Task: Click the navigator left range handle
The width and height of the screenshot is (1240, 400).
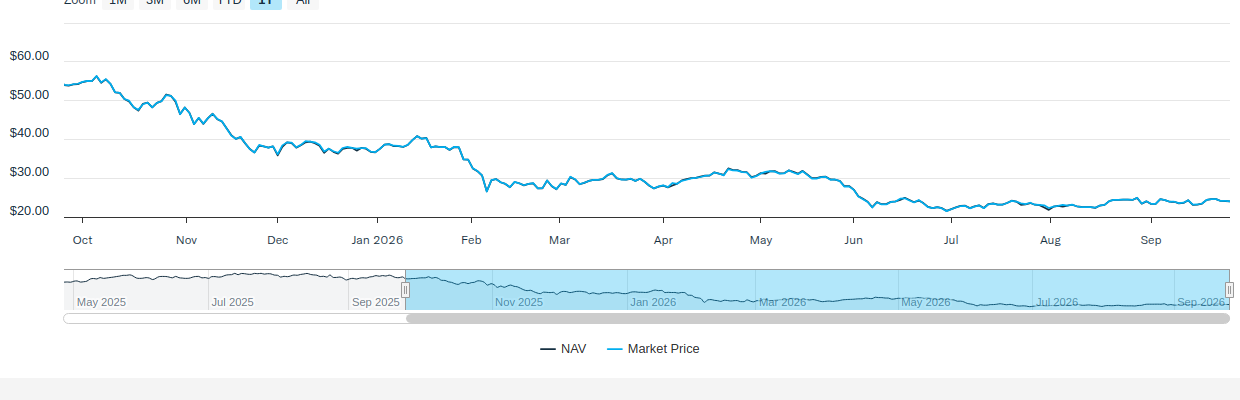Action: pyautogui.click(x=405, y=290)
